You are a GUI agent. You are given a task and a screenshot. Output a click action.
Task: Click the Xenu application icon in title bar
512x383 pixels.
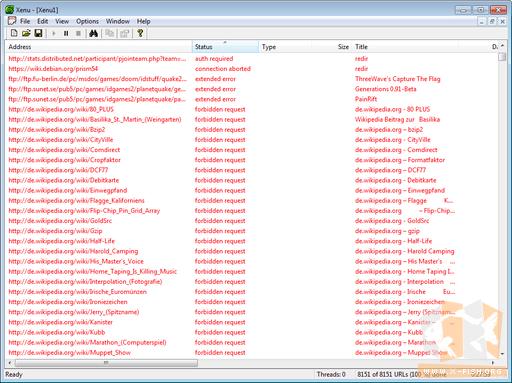coord(9,10)
